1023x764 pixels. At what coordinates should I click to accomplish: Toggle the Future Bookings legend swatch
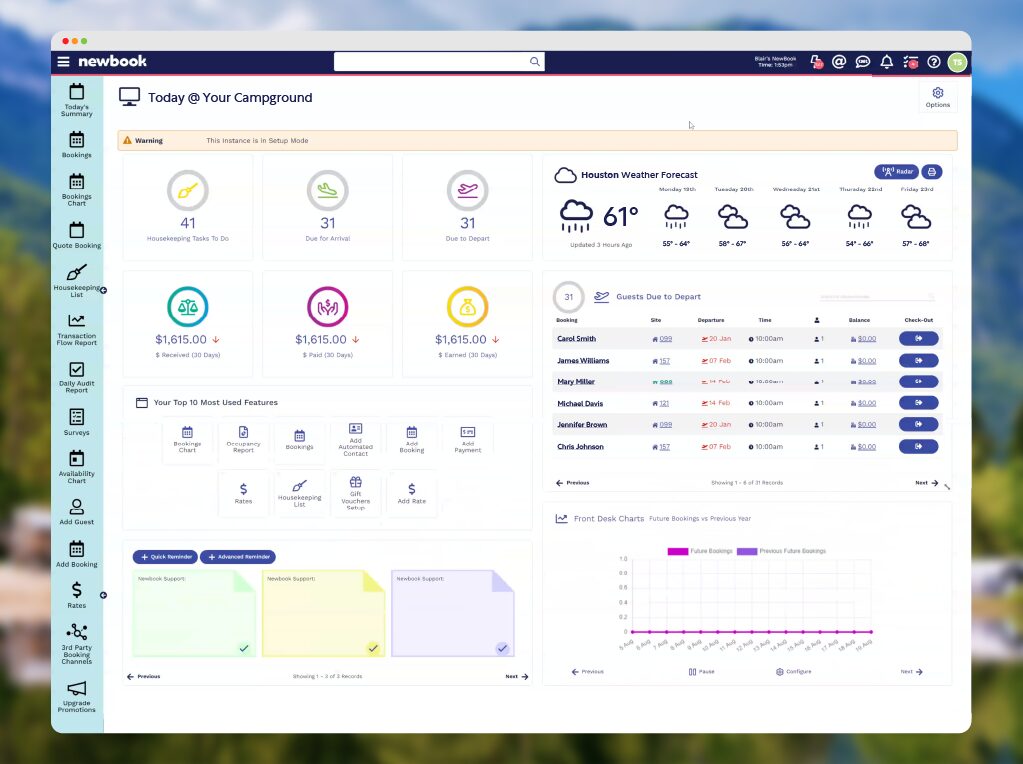(x=678, y=551)
